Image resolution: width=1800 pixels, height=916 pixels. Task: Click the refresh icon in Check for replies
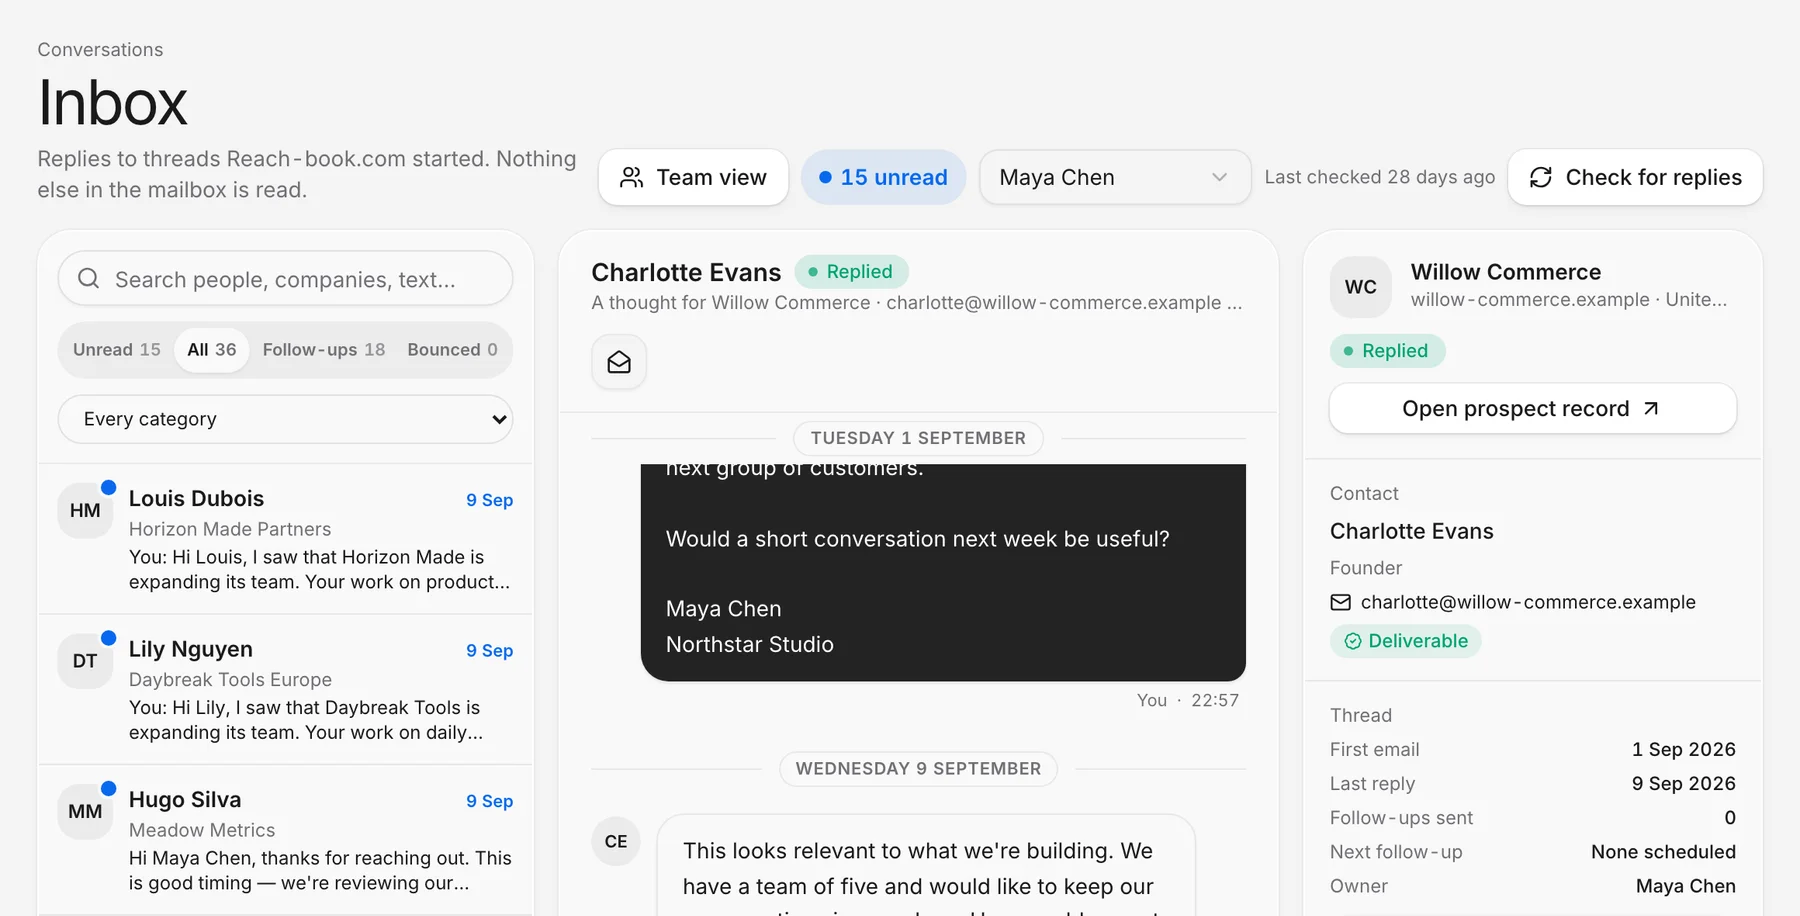pyautogui.click(x=1541, y=177)
